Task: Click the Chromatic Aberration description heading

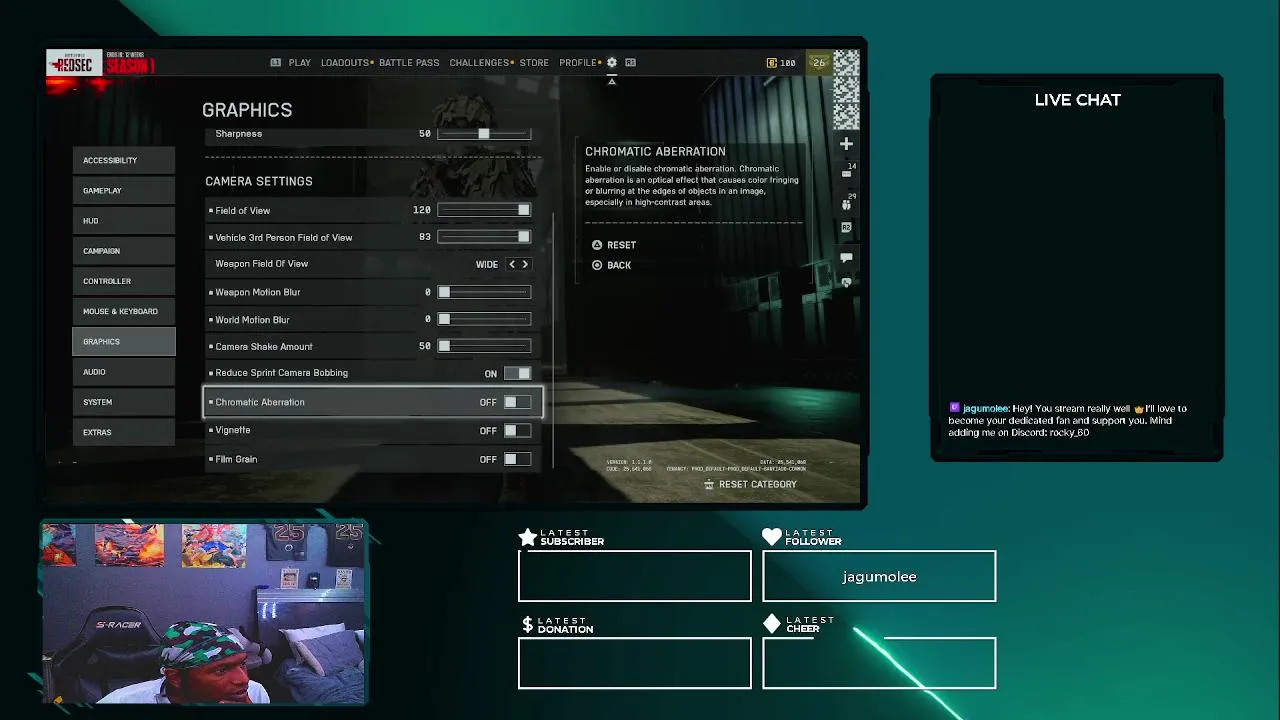Action: pyautogui.click(x=655, y=151)
